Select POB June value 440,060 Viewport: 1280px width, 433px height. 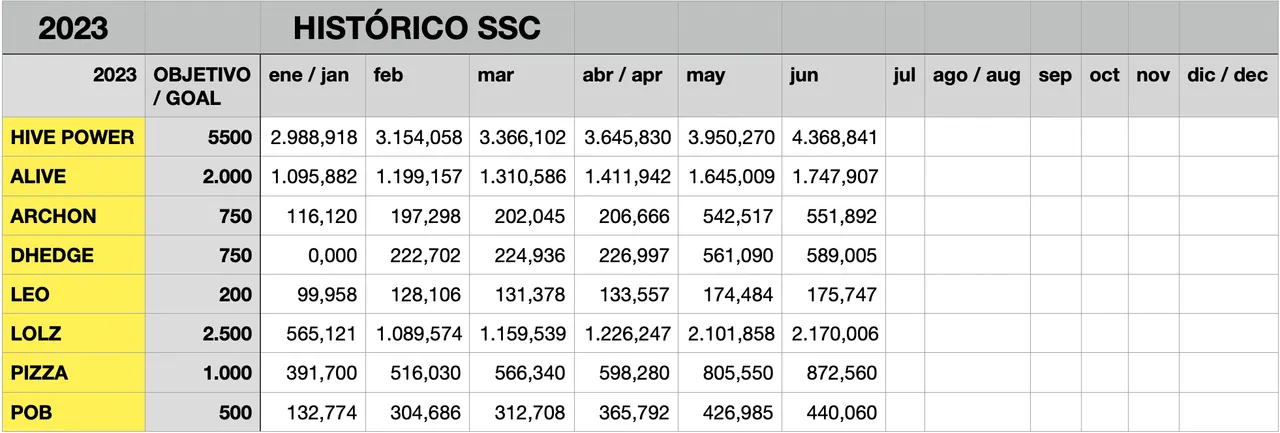coord(833,412)
